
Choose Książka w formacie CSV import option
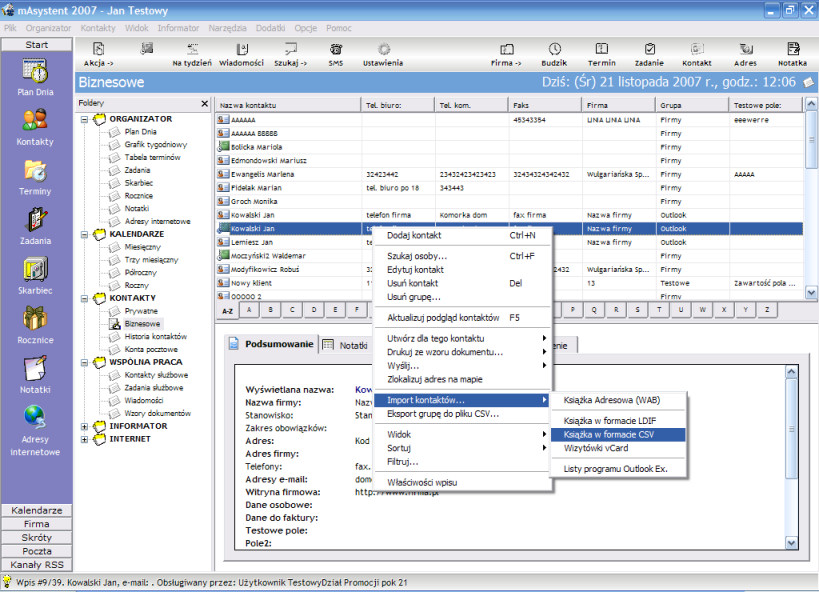point(618,435)
